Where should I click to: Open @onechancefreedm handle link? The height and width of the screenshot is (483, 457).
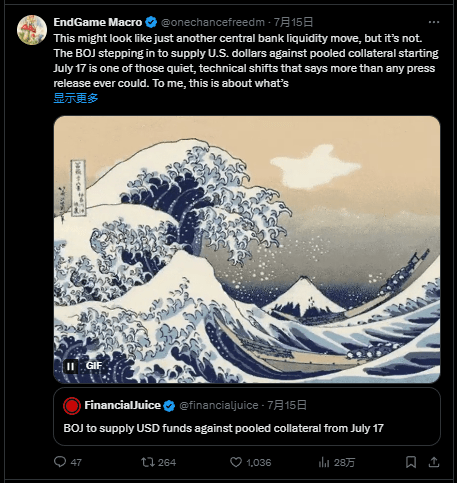(213, 22)
